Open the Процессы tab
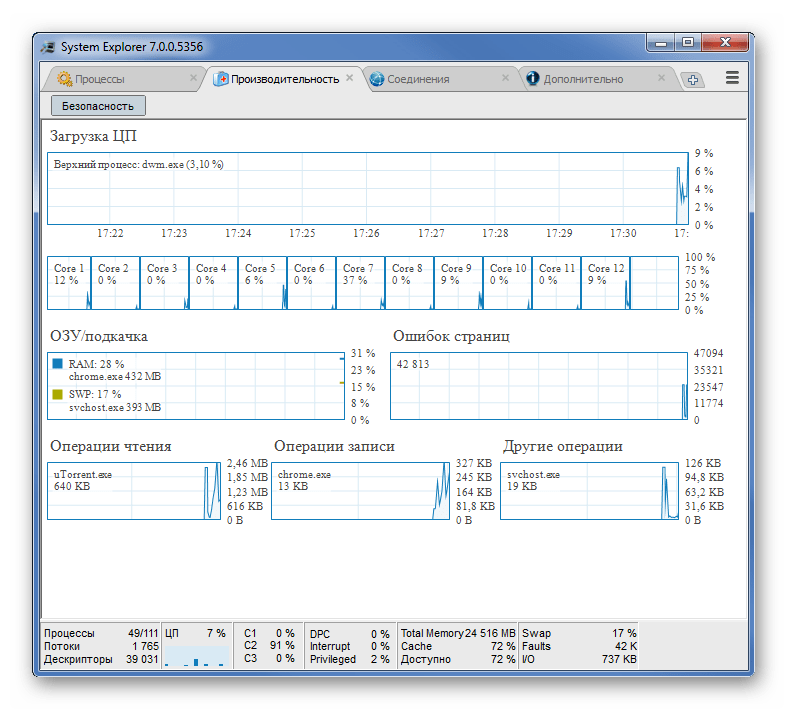Image resolution: width=788 pixels, height=710 pixels. point(124,79)
